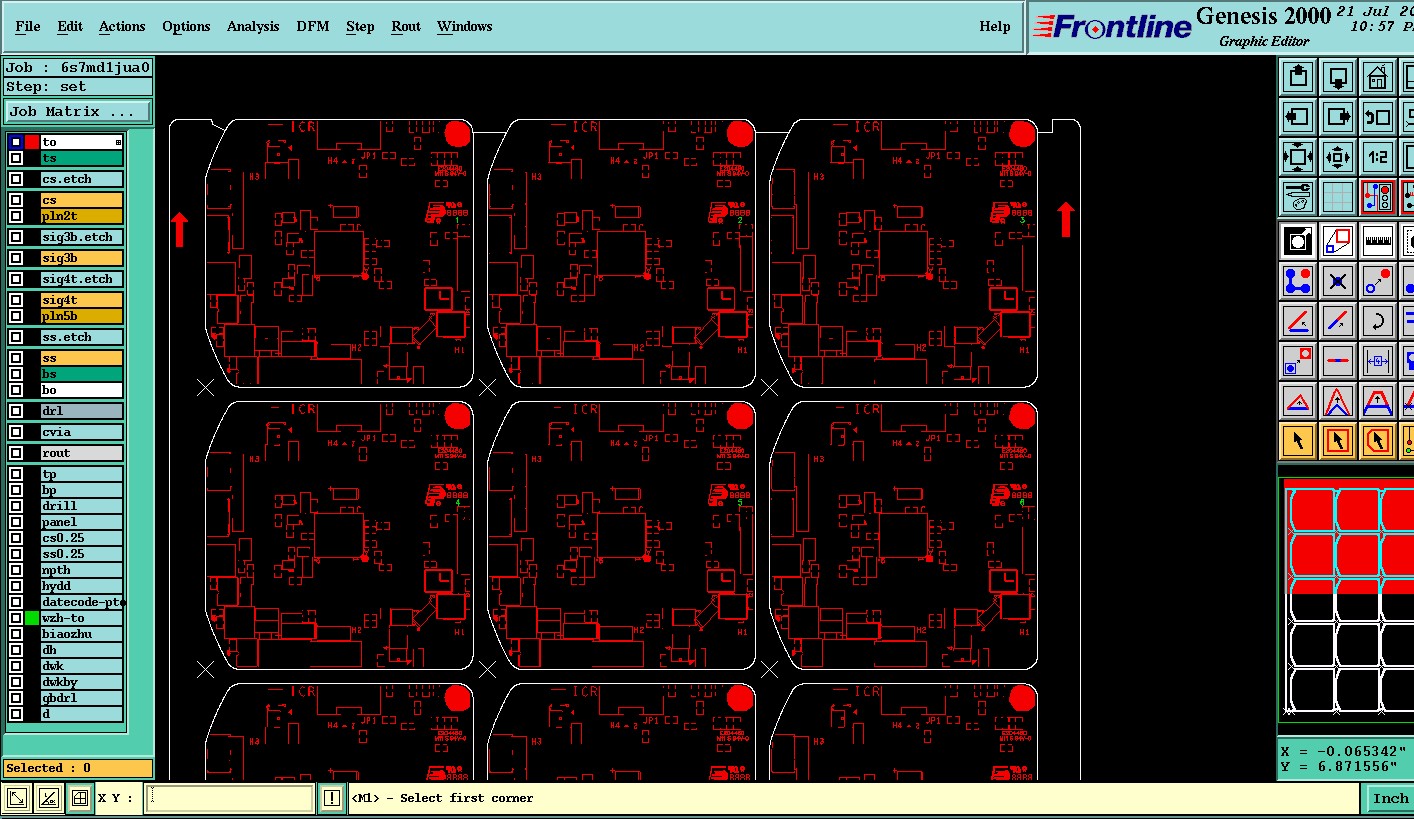This screenshot has height=819, width=1414.
Task: Toggle the checkbox for layer sig3b
Action: 16,258
